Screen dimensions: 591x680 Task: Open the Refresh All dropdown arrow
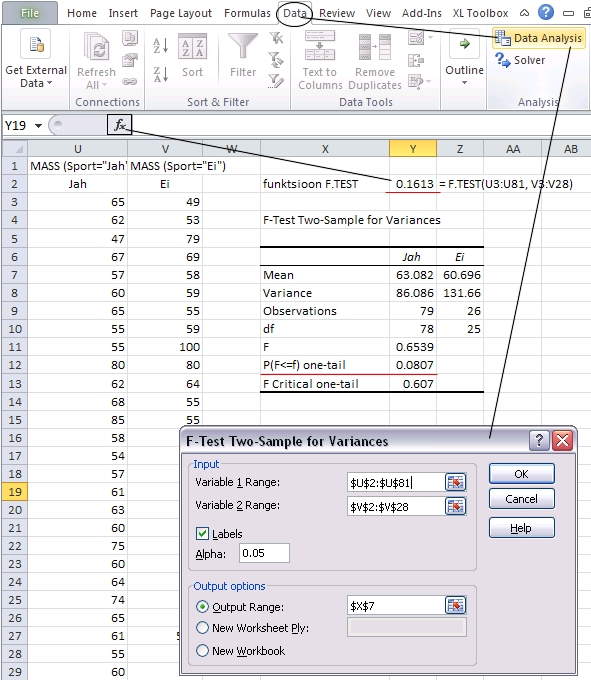[104, 84]
